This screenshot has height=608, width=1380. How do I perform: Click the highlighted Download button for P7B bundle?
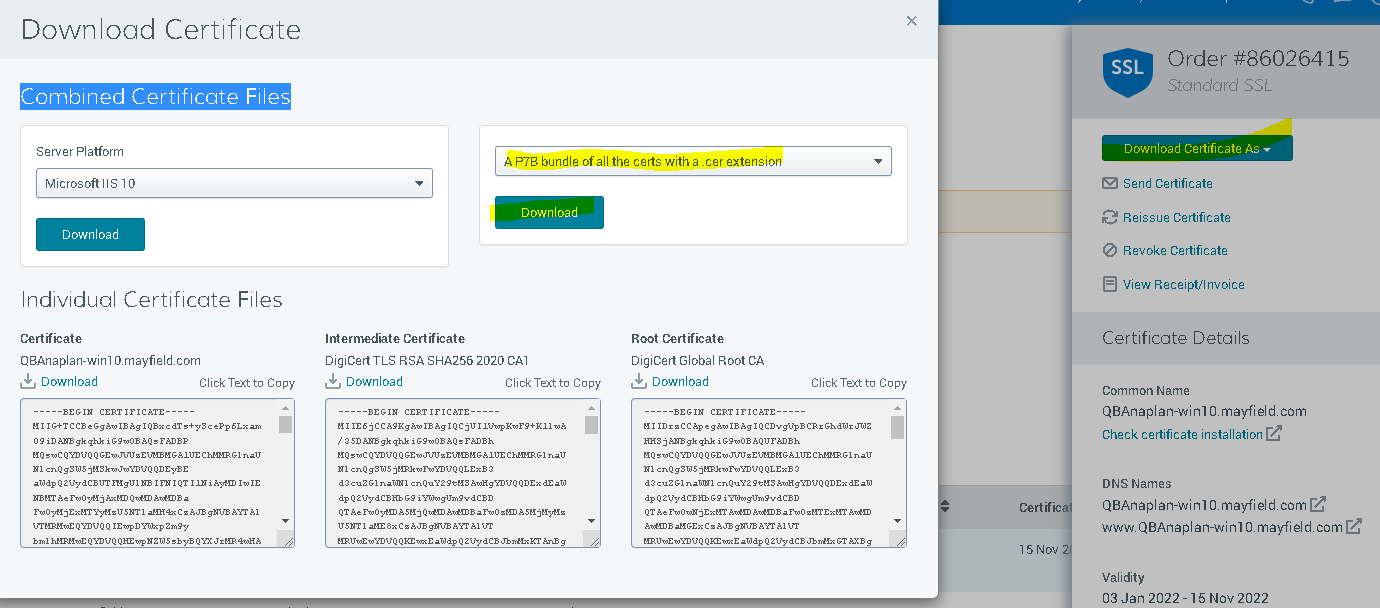click(x=549, y=212)
